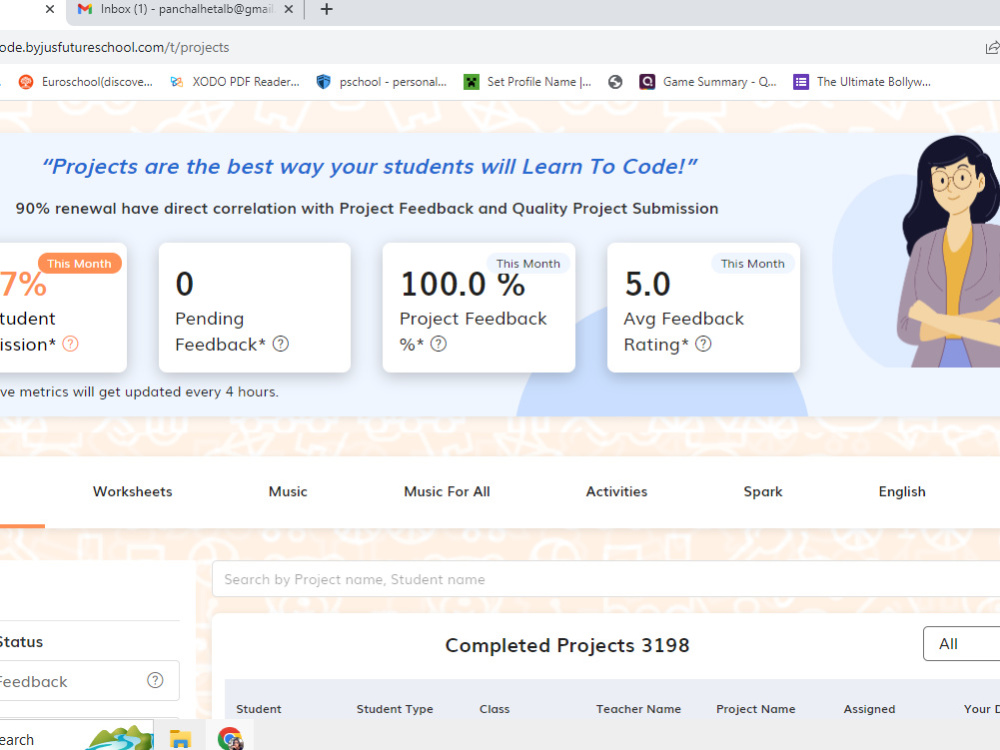Viewport: 1000px width, 750px height.
Task: Switch to the English tab
Action: (902, 492)
